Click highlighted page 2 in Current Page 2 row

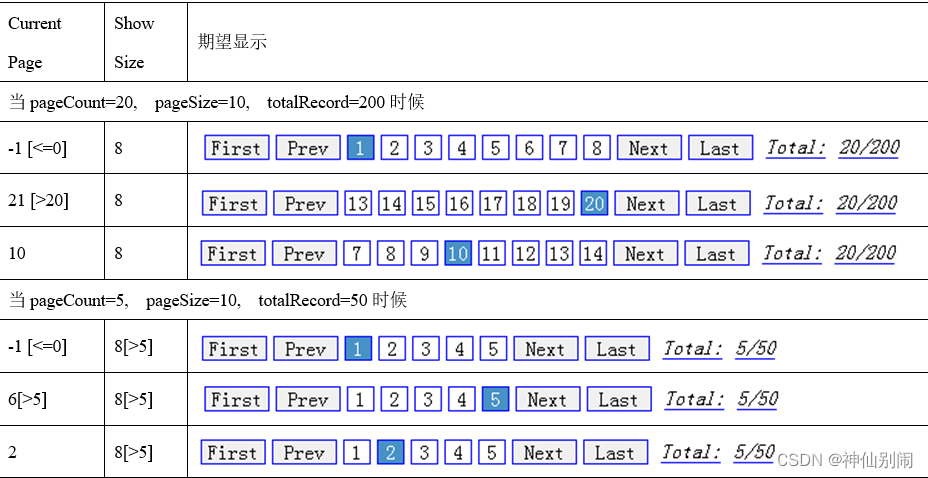point(390,453)
